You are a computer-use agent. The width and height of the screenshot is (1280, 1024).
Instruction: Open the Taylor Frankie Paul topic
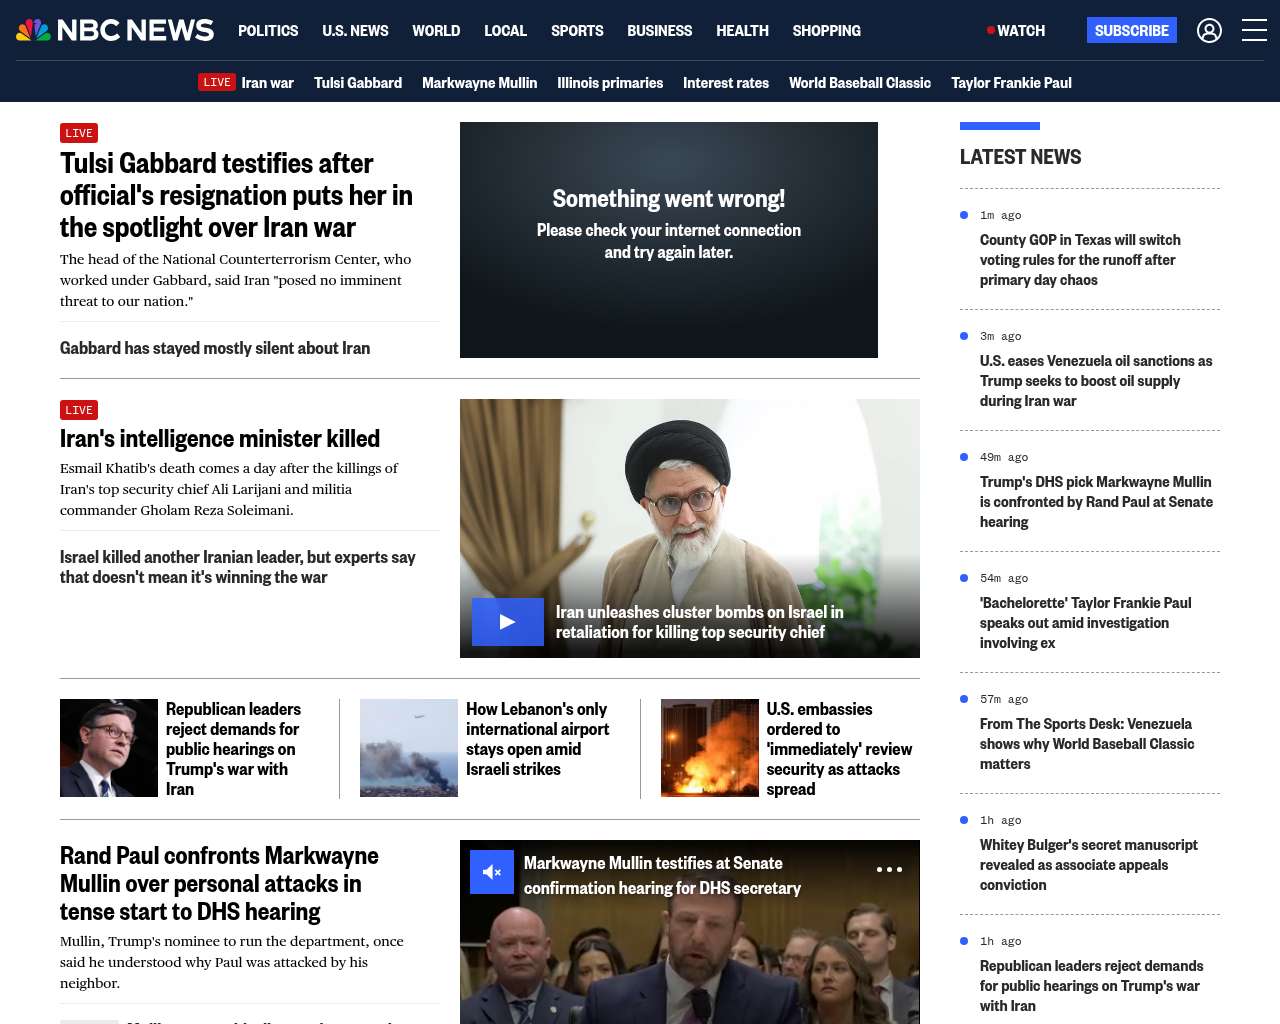(1011, 83)
